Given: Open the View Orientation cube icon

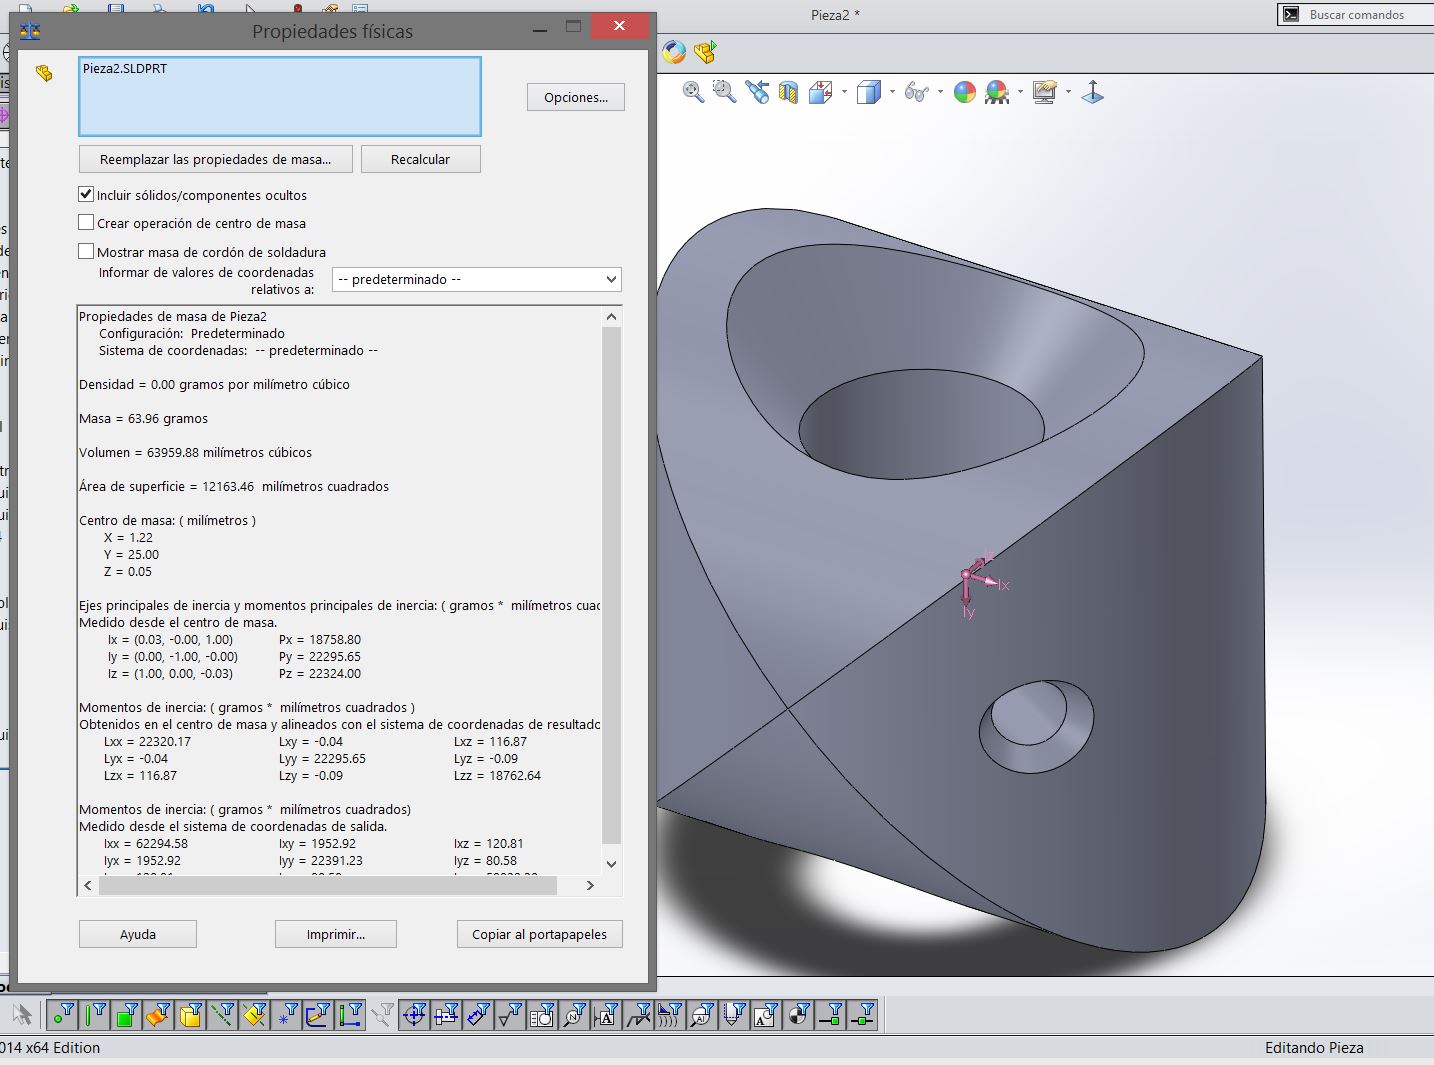Looking at the screenshot, I should [821, 92].
